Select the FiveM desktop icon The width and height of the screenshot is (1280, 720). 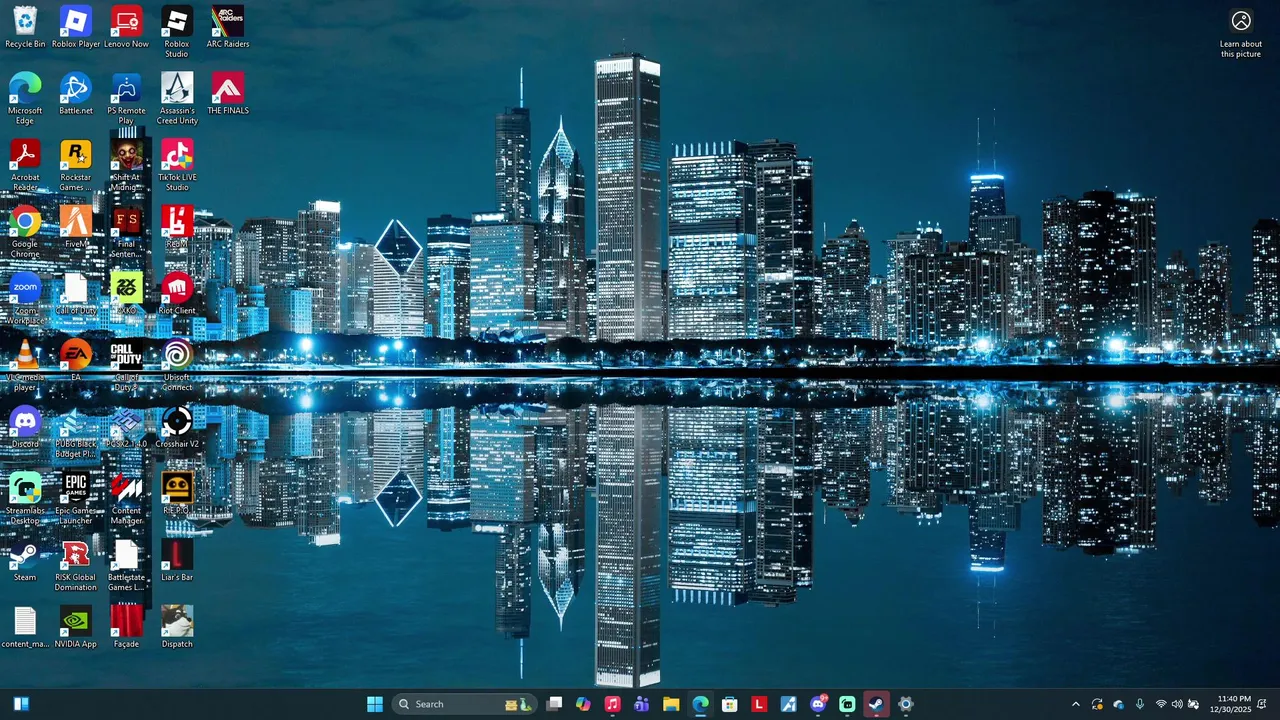tap(76, 227)
